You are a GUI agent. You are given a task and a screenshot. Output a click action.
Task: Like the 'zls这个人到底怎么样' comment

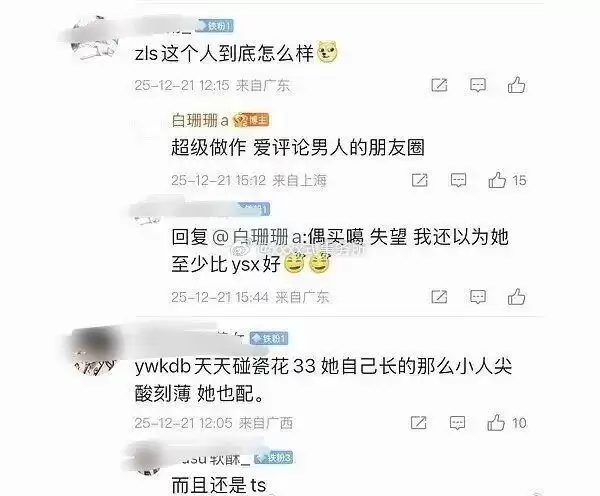click(517, 85)
